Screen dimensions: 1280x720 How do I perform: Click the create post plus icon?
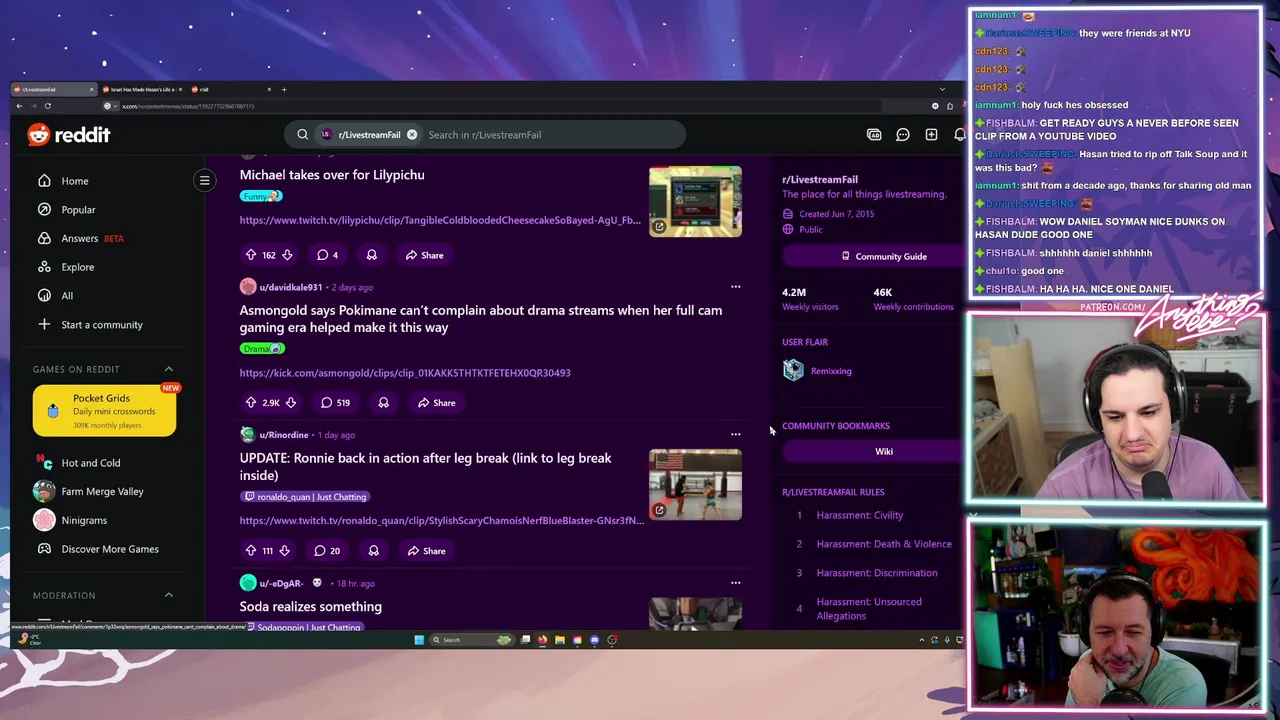click(931, 135)
